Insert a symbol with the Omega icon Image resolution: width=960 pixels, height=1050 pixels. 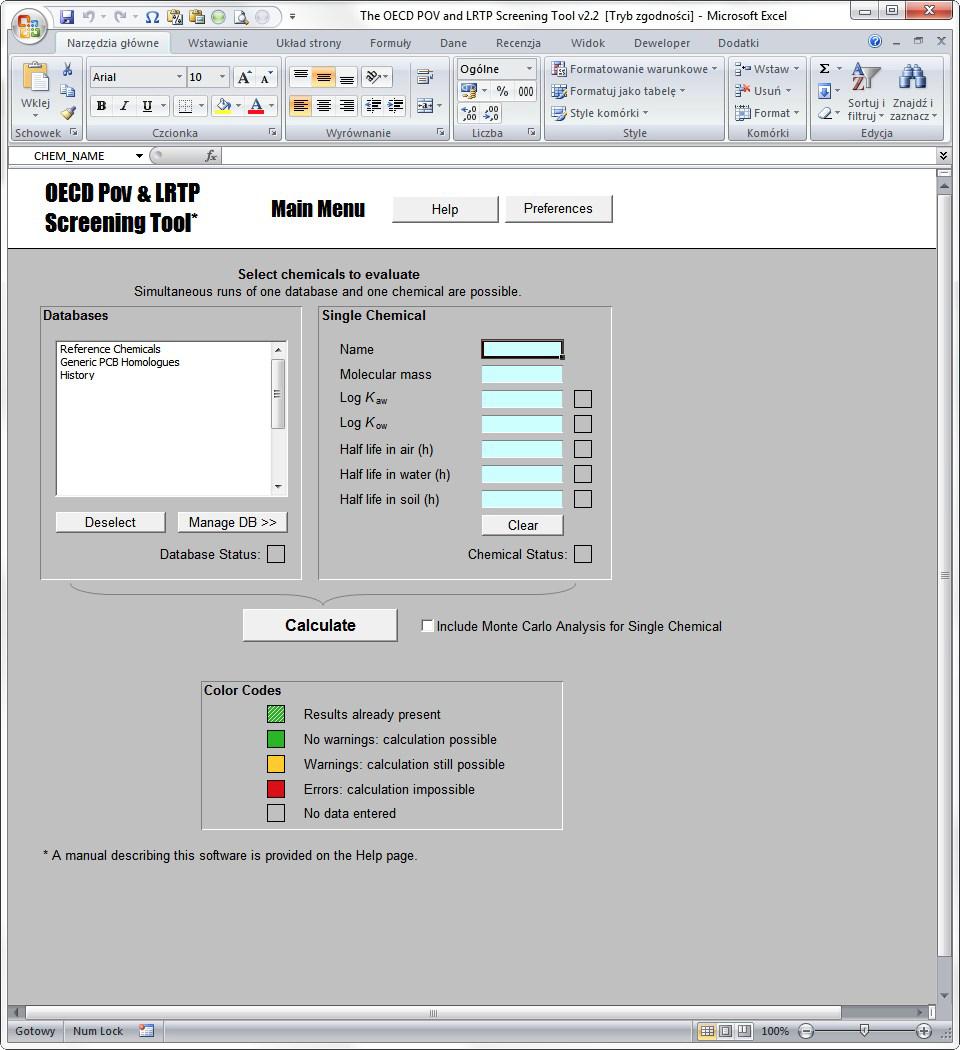coord(153,16)
